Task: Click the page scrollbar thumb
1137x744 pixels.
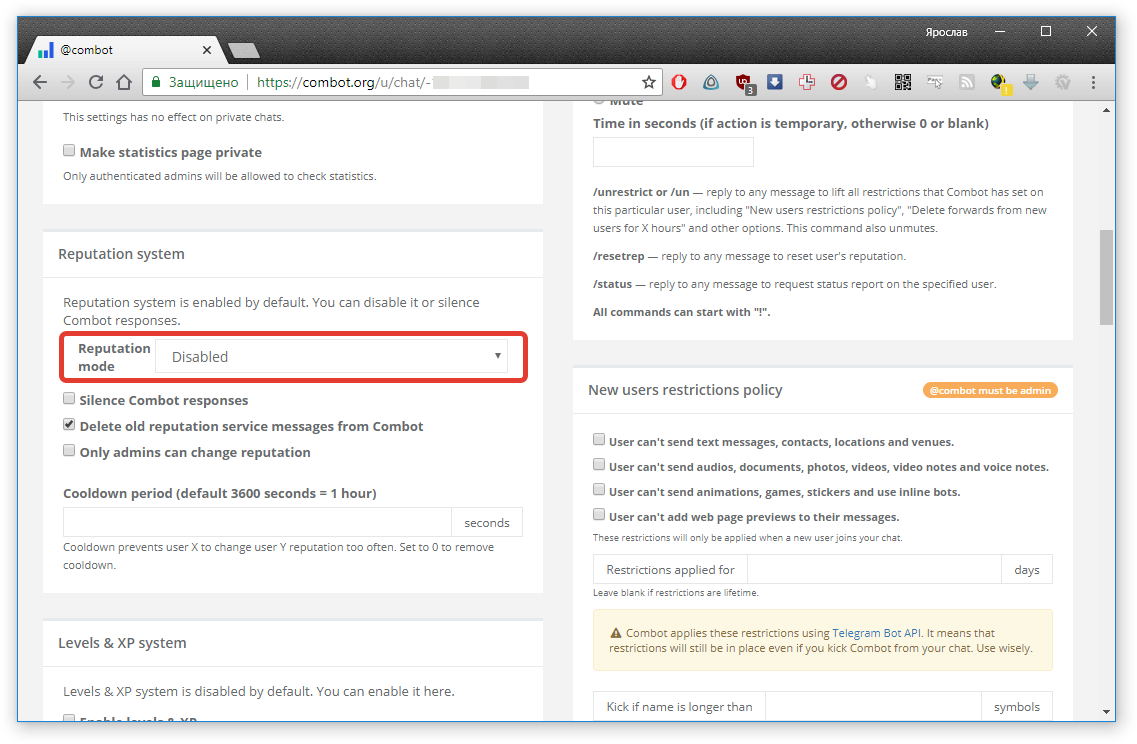Action: [1106, 277]
